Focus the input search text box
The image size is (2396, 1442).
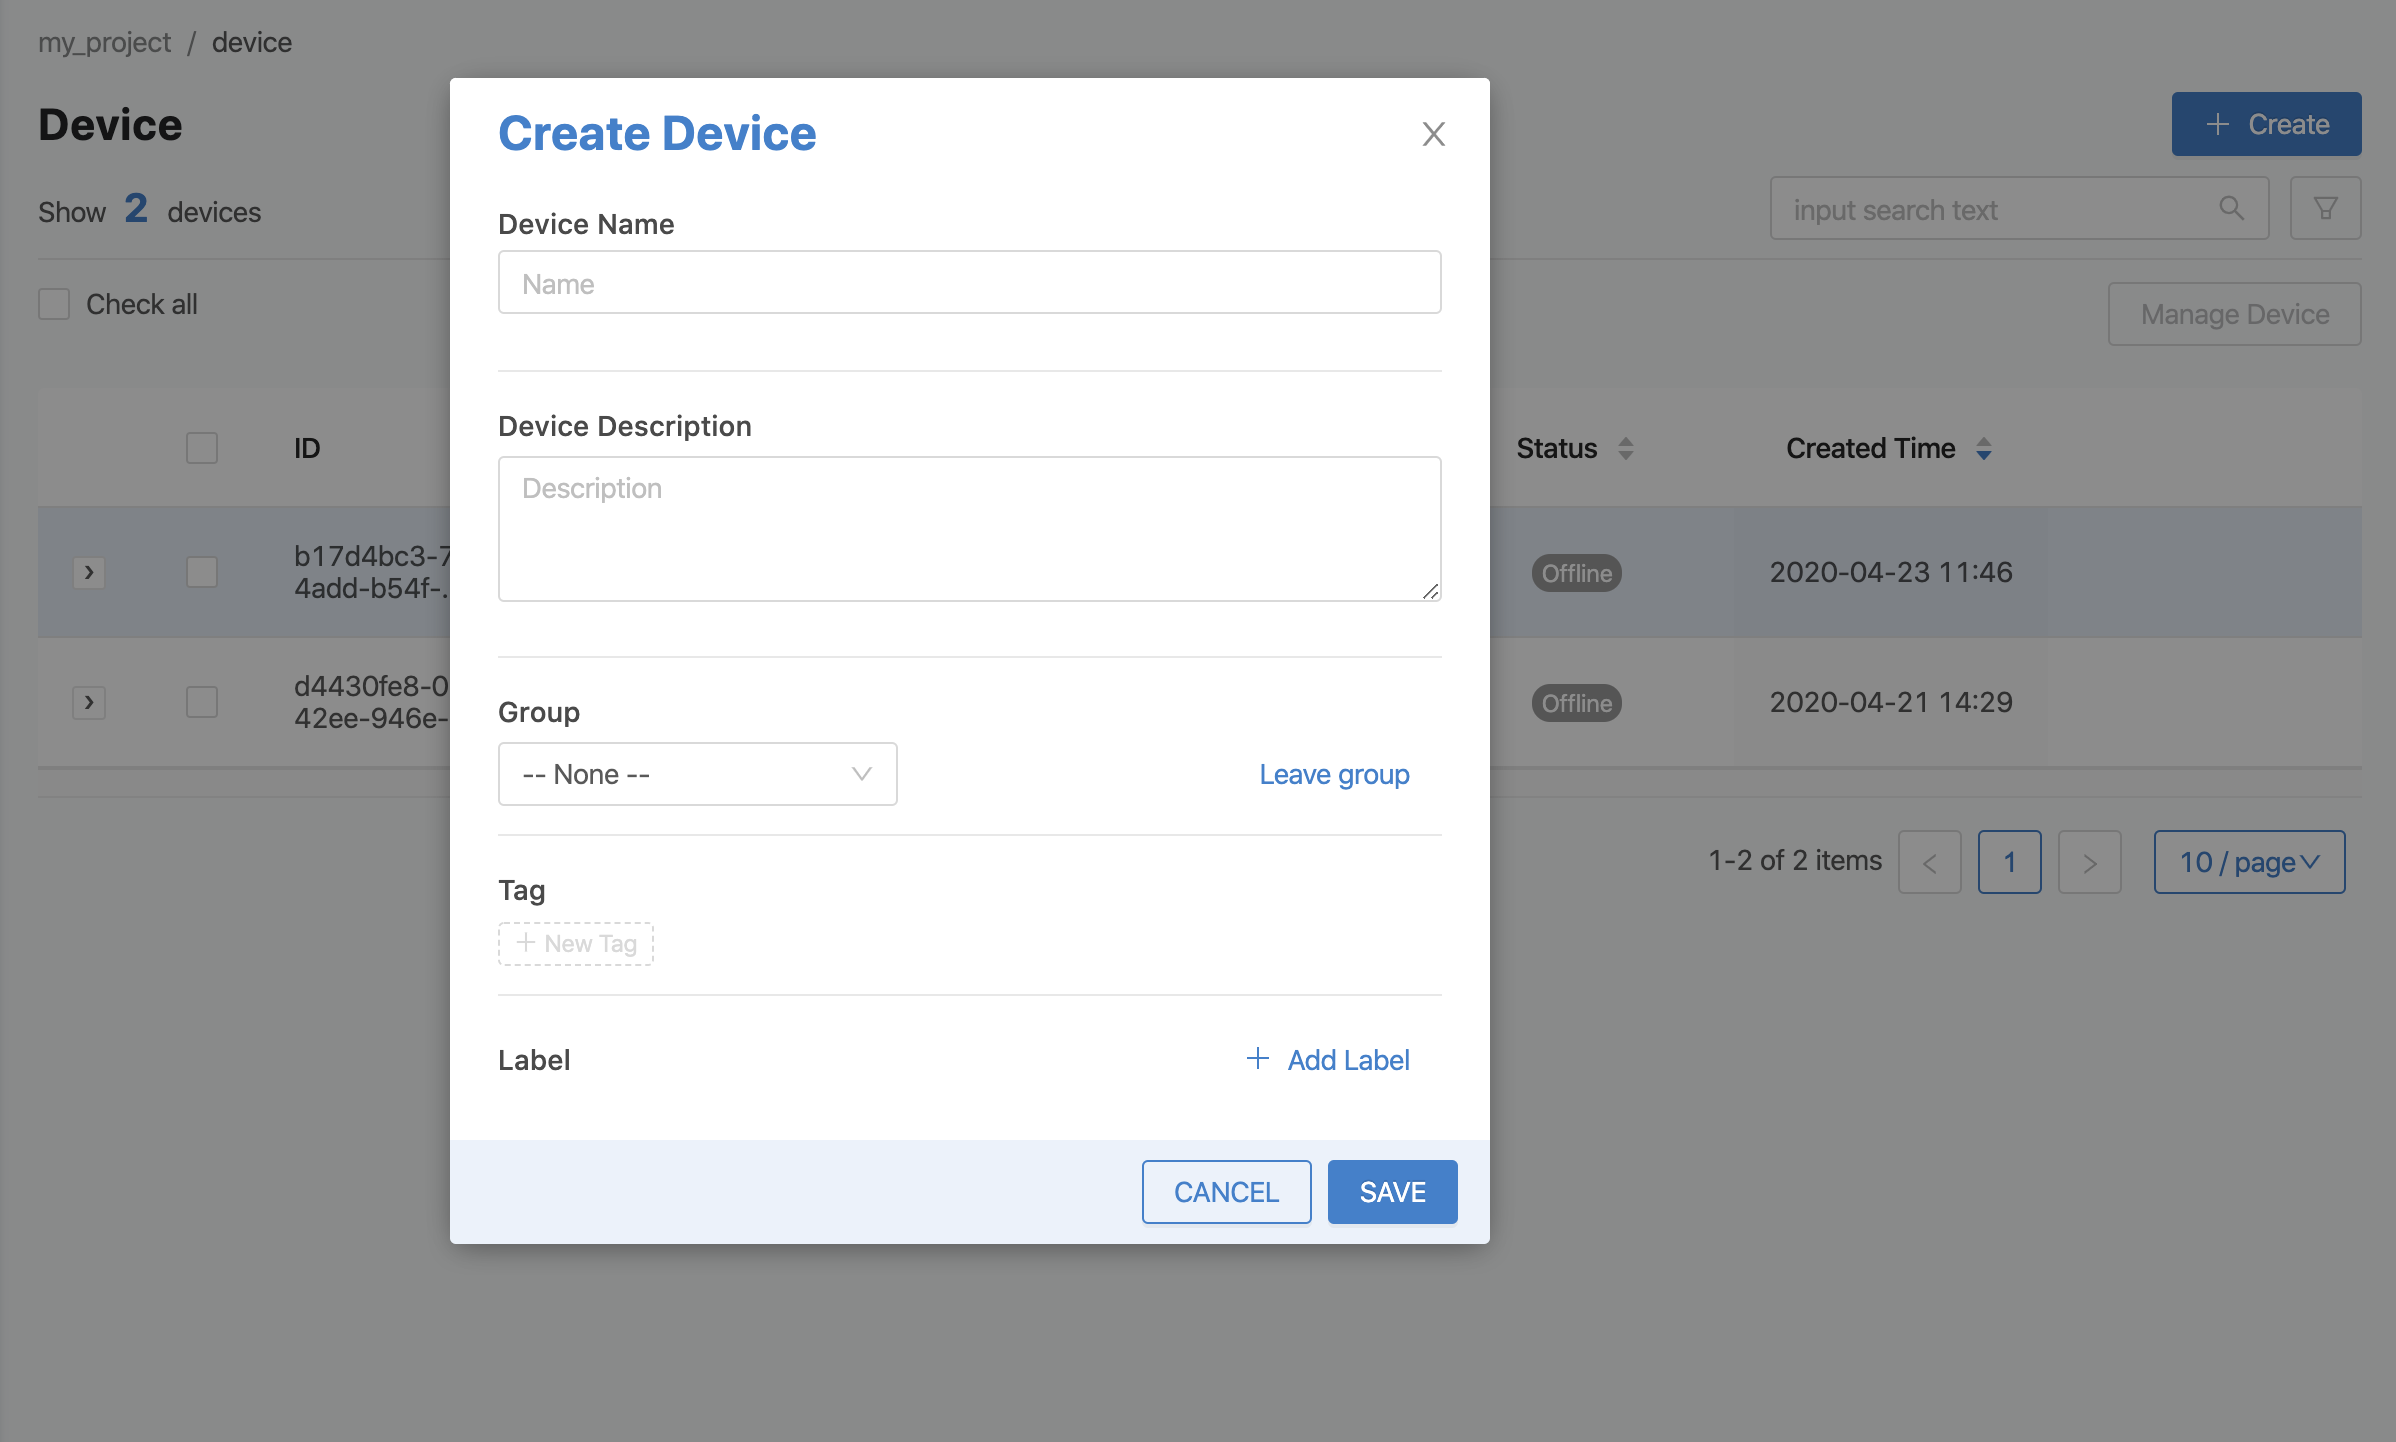coord(2019,208)
